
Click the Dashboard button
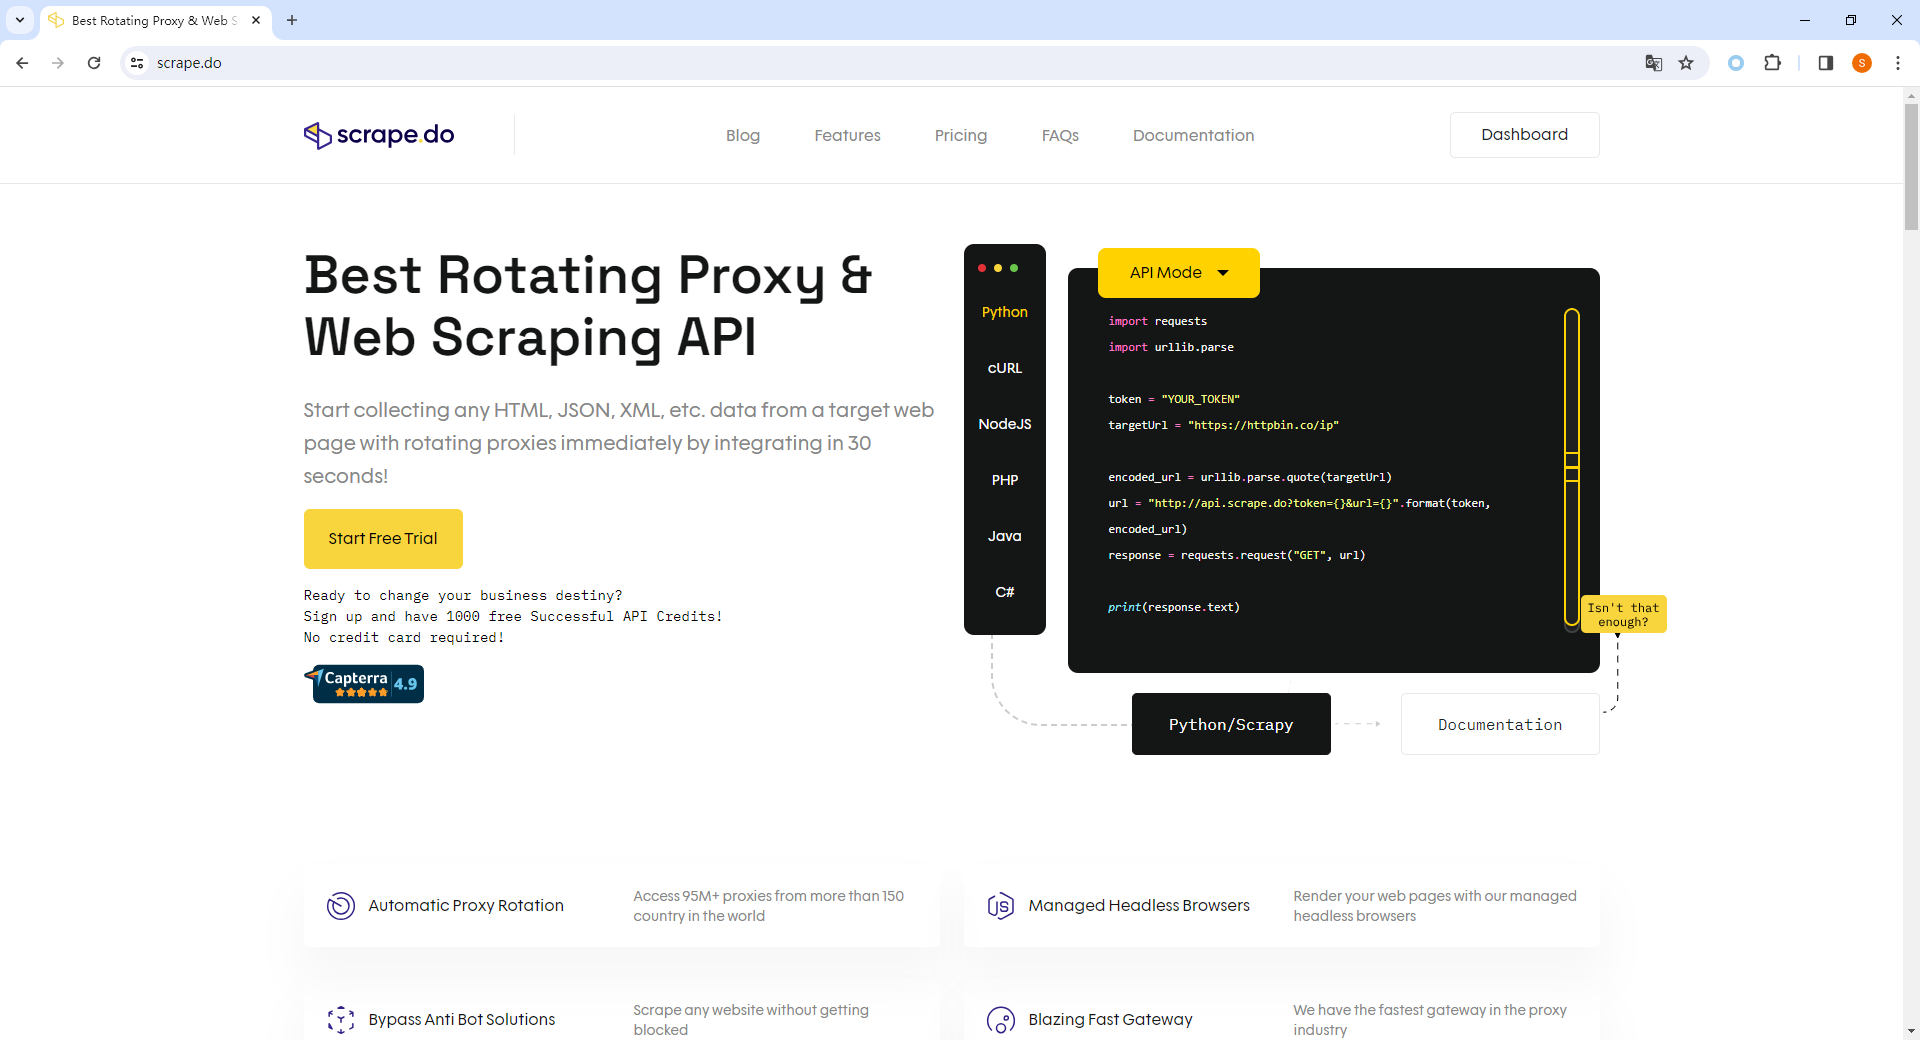click(x=1525, y=135)
